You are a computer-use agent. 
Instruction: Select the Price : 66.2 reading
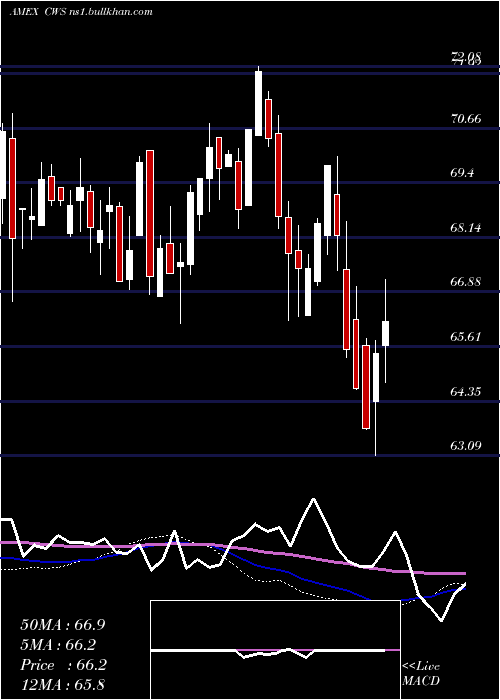pos(63,665)
